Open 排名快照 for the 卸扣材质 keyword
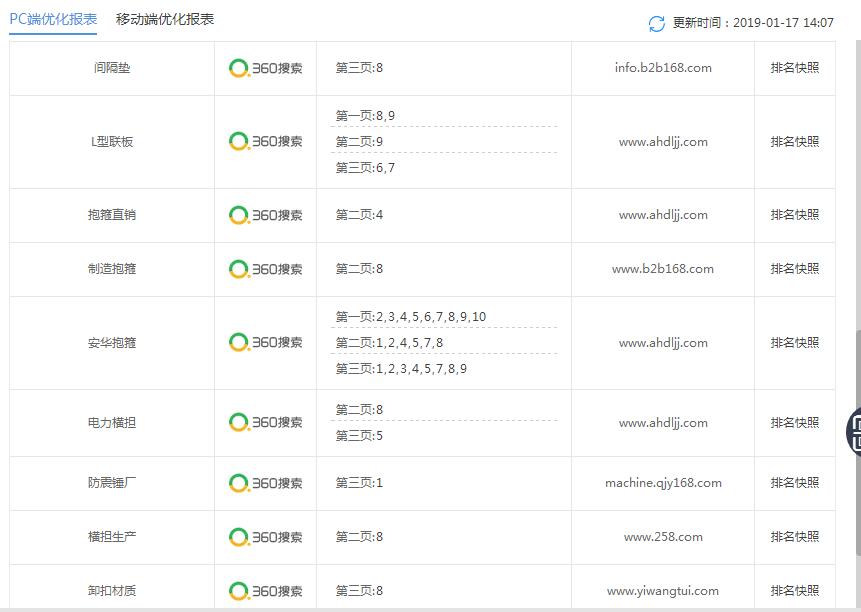 point(794,591)
